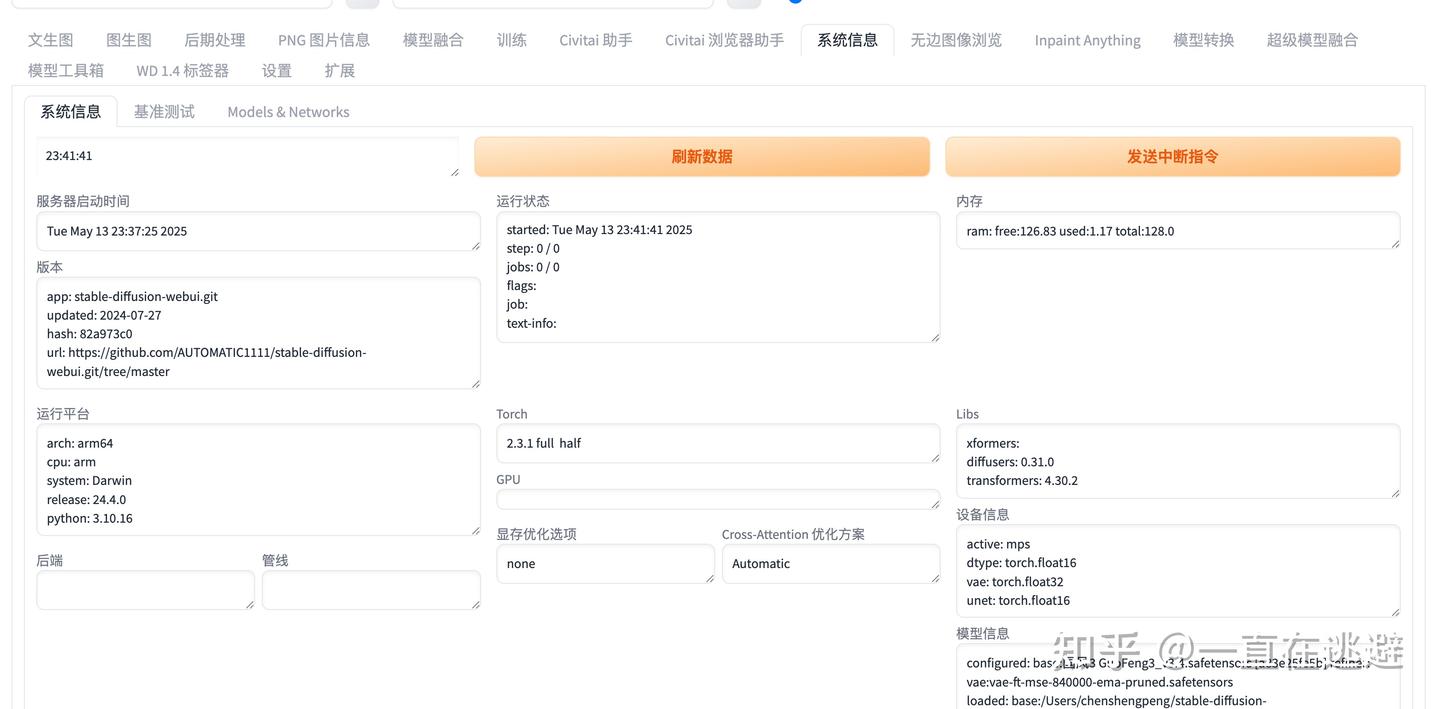Click the text unet: torch.float16
The width and height of the screenshot is (1440, 709).
(x=1018, y=601)
